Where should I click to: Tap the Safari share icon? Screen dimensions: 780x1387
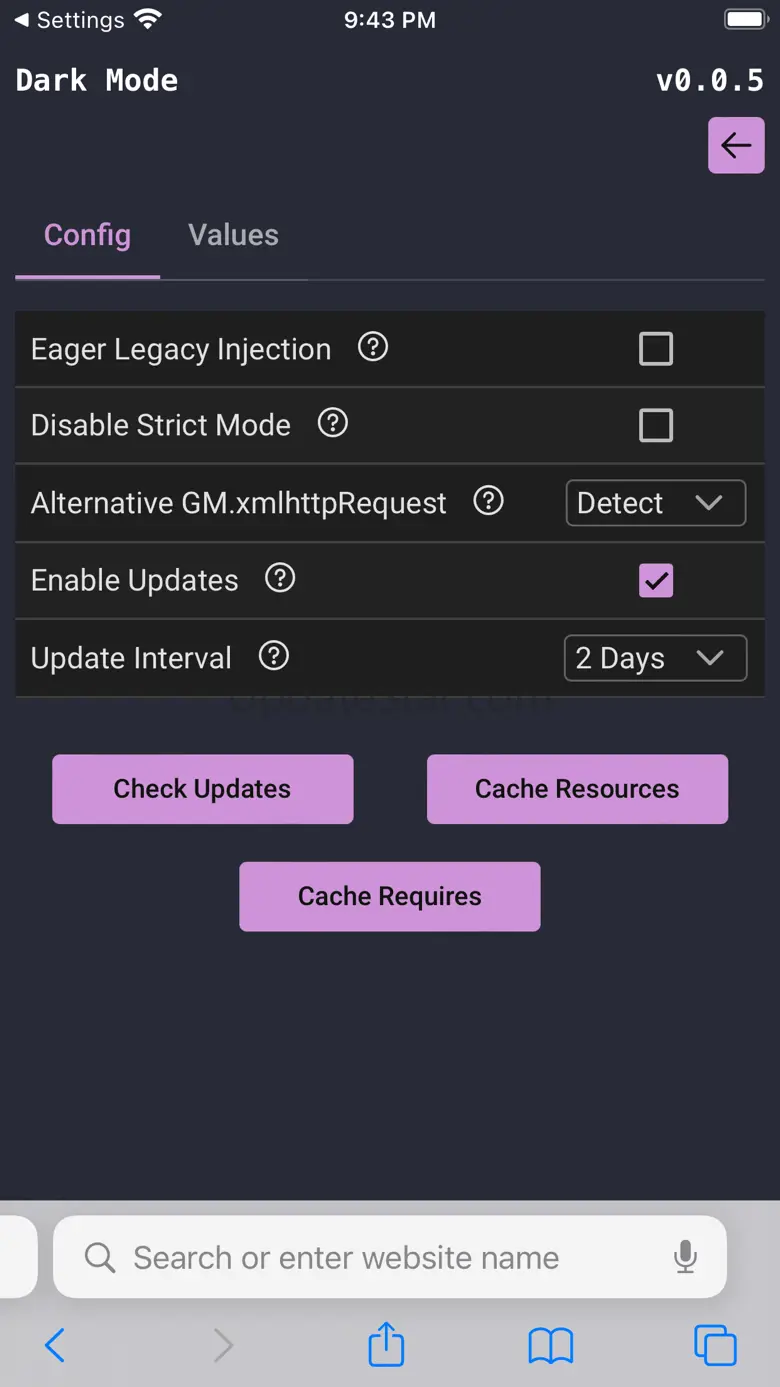coord(386,1345)
